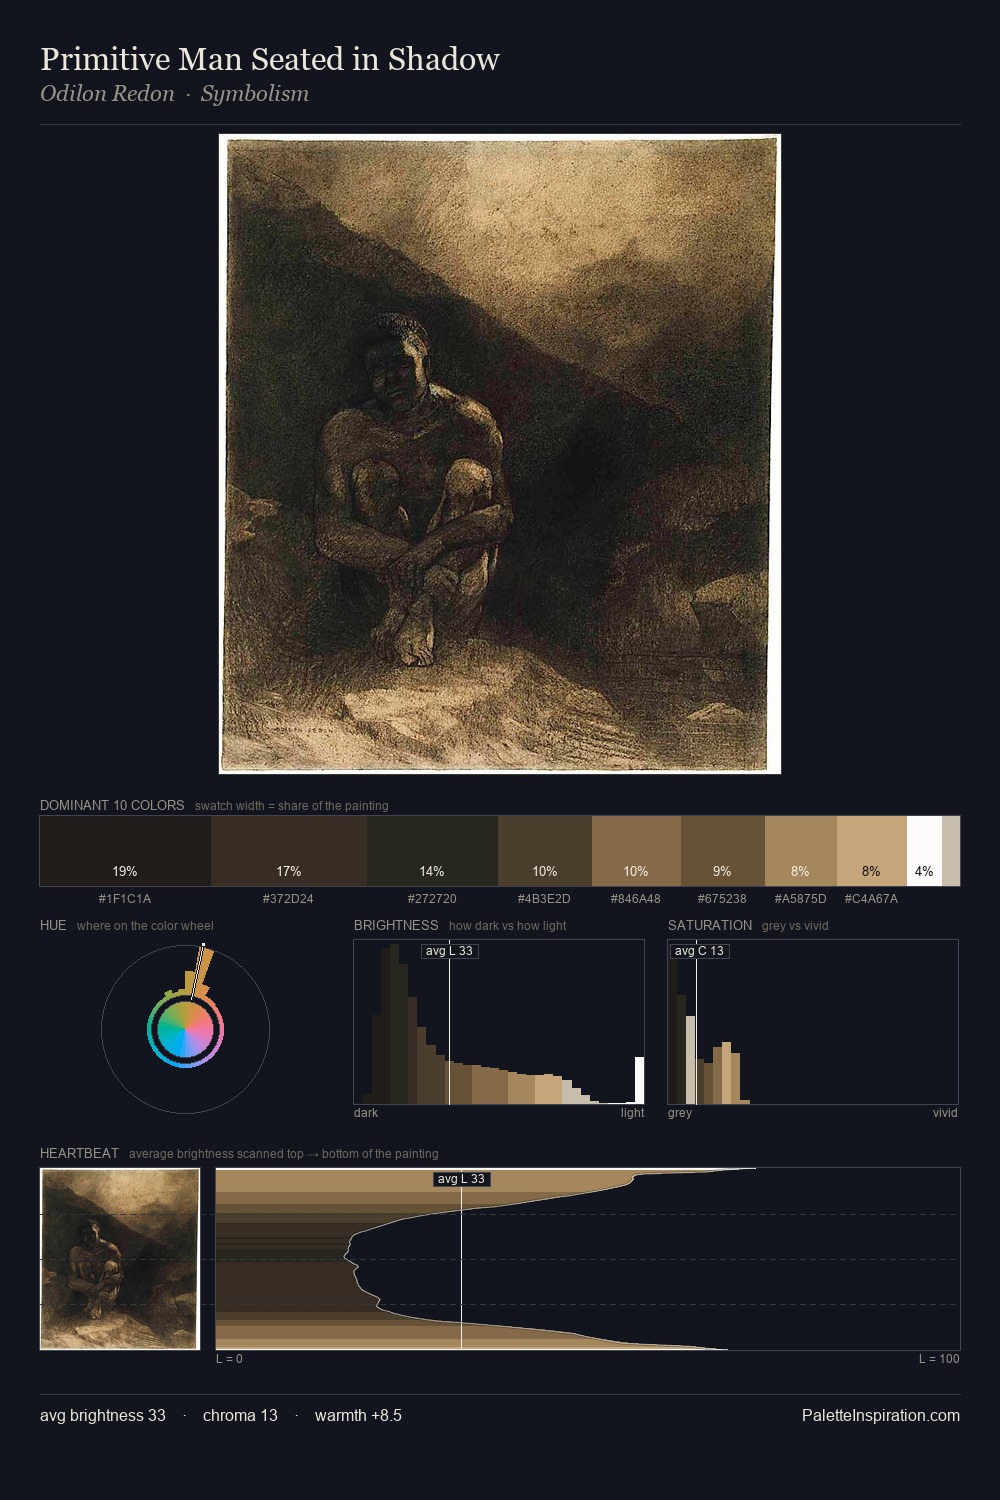Click the SATURATION section heading
Viewport: 1000px width, 1500px height.
(710, 925)
